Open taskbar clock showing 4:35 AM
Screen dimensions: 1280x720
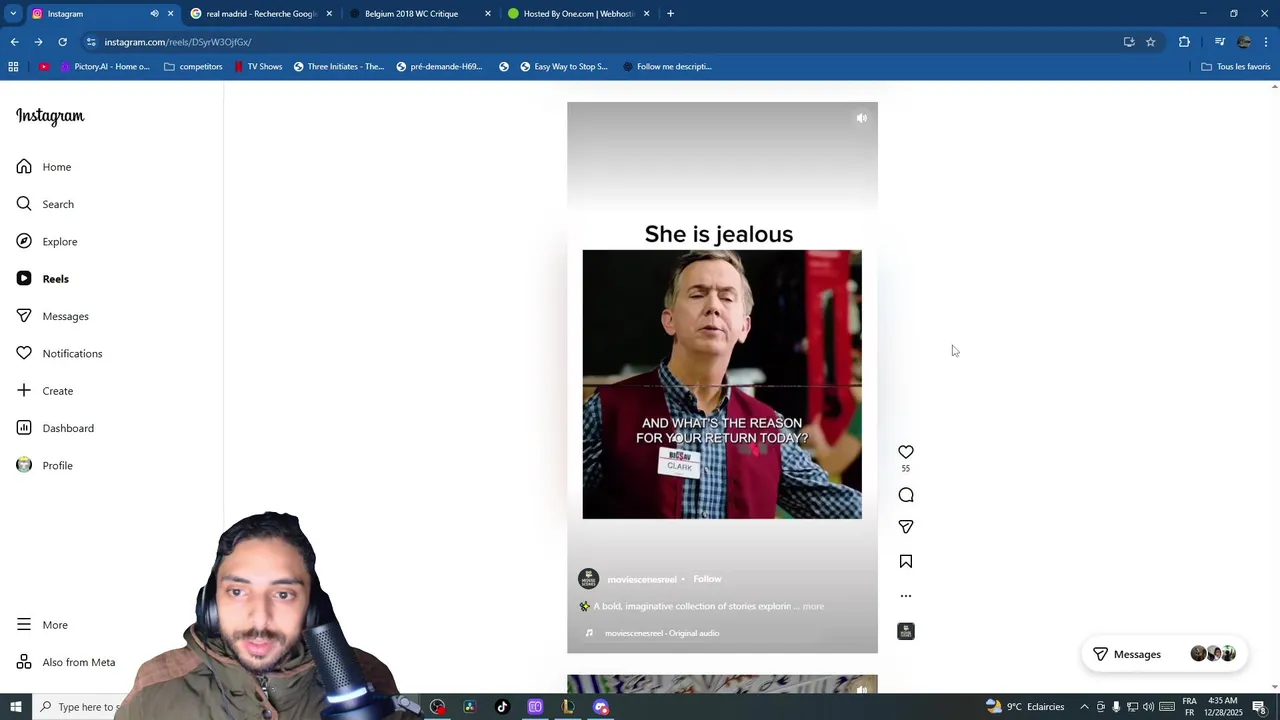tap(1222, 707)
